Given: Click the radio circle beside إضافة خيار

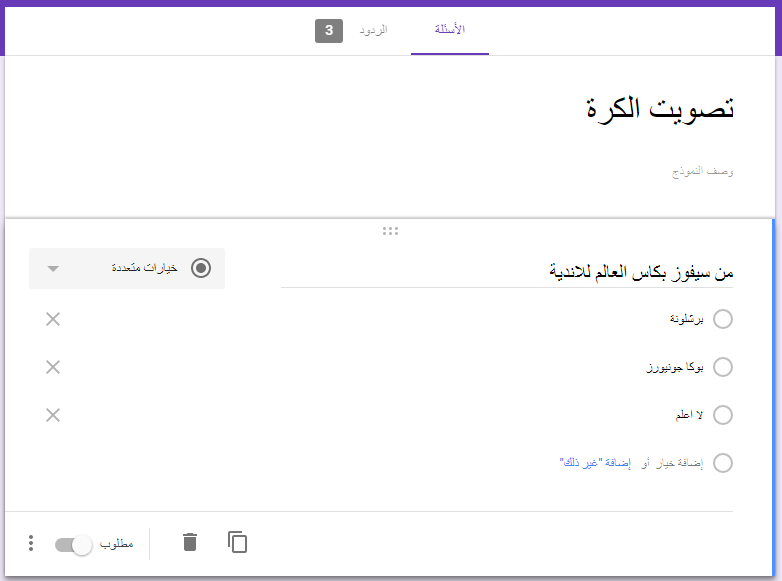Looking at the screenshot, I should click(723, 463).
